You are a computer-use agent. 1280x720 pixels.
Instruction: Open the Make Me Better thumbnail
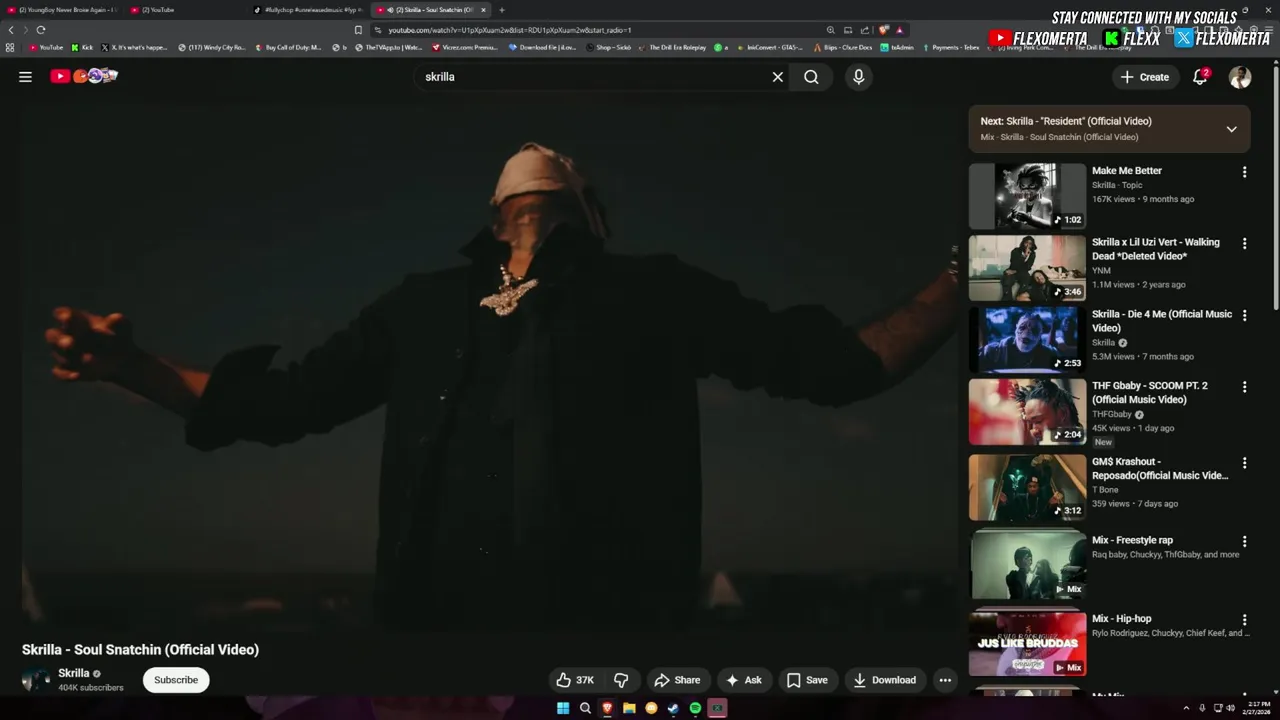1027,197
